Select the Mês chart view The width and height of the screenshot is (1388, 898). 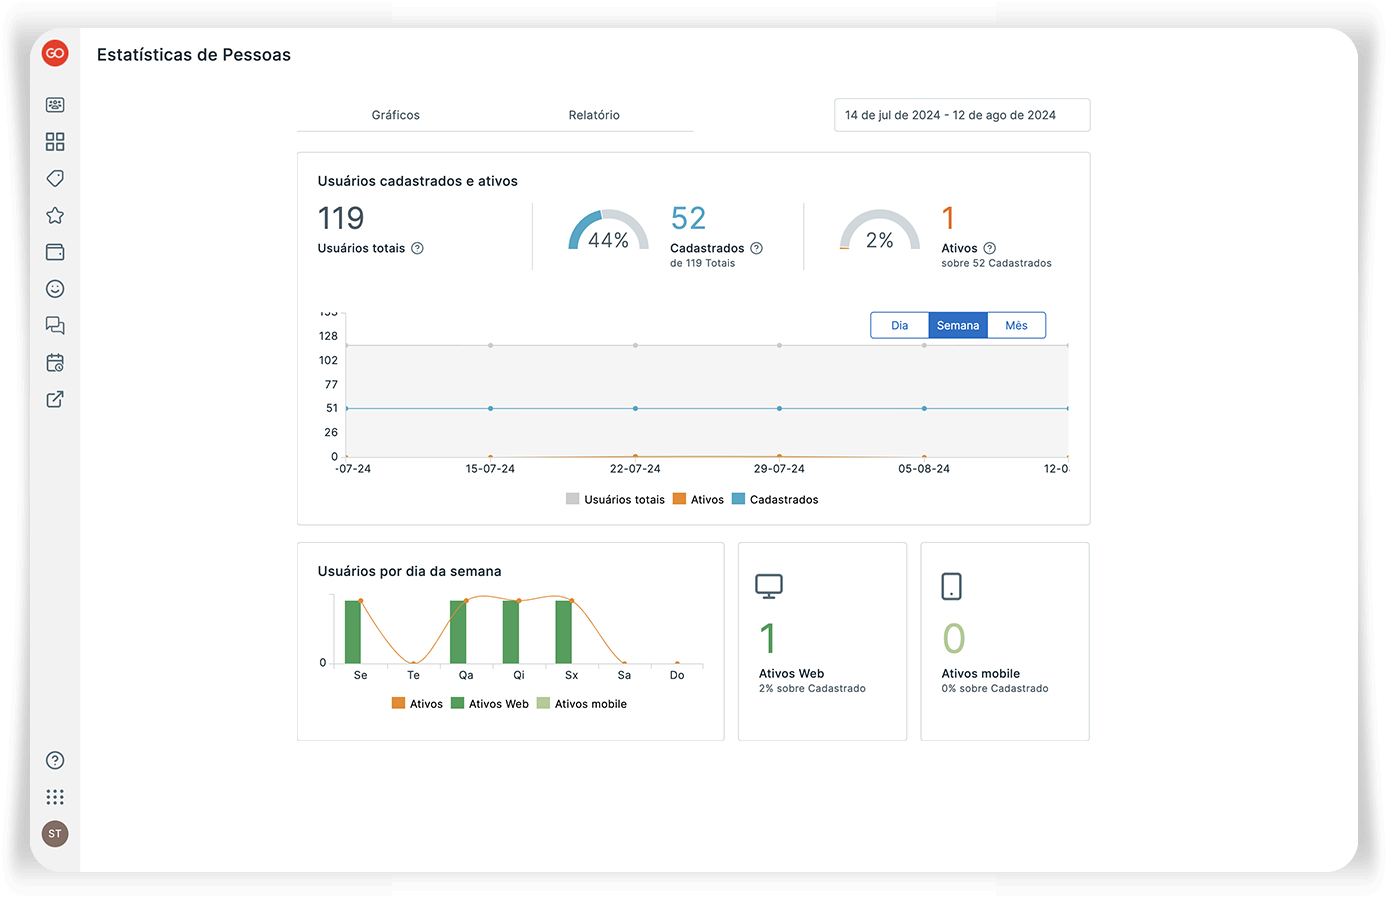(x=1016, y=325)
